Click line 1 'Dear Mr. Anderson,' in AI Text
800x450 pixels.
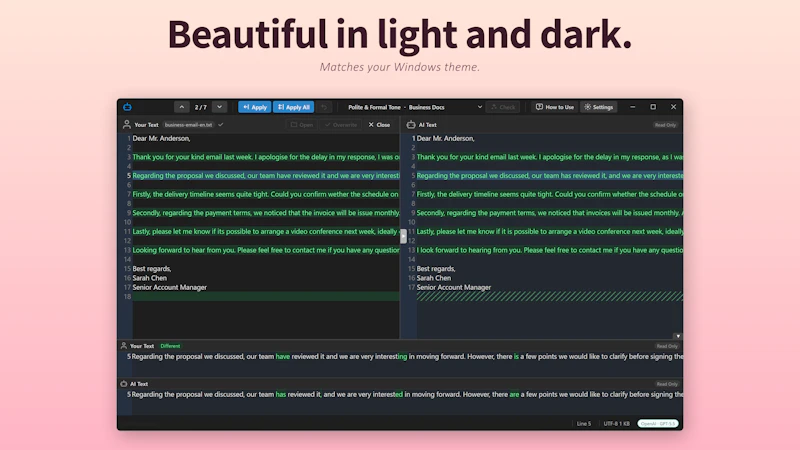tap(445, 138)
